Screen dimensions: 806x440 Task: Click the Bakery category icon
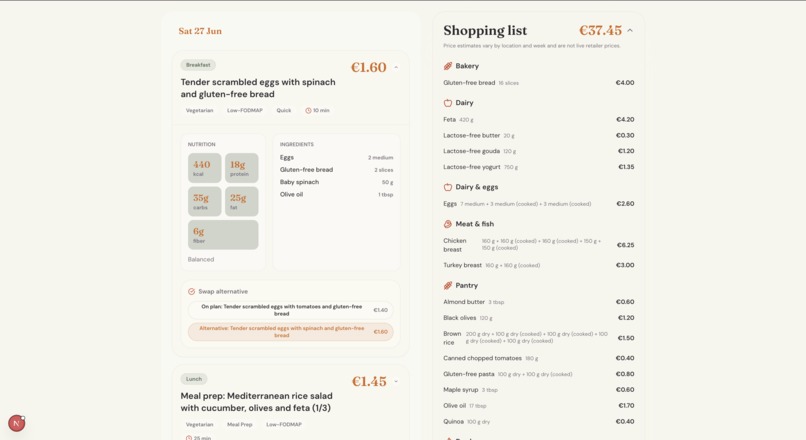tap(448, 66)
